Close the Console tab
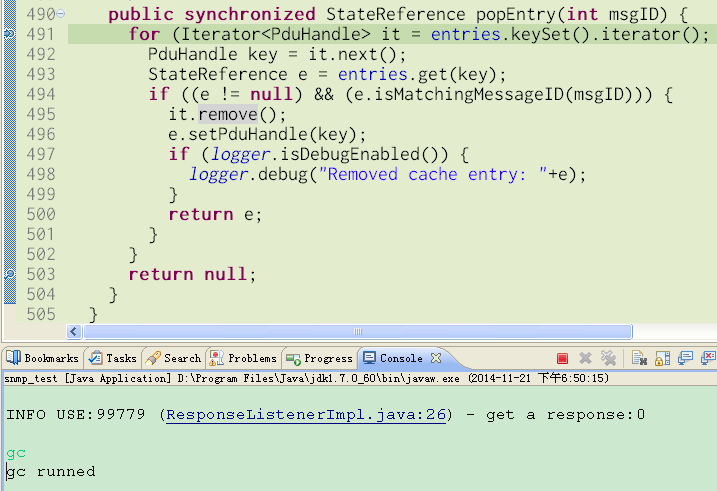 point(436,358)
